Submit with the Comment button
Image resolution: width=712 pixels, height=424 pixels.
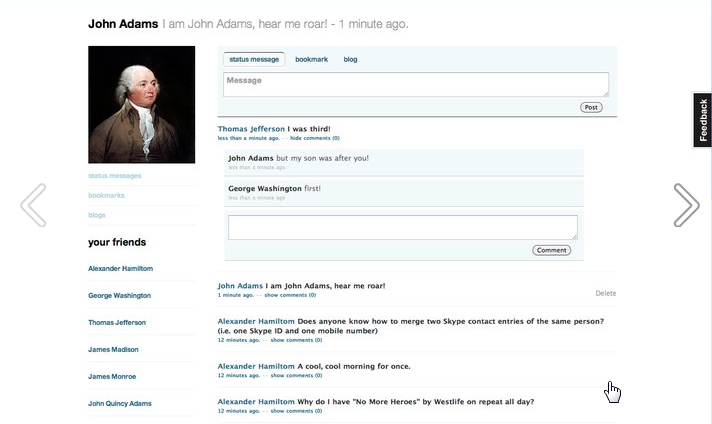pos(551,250)
